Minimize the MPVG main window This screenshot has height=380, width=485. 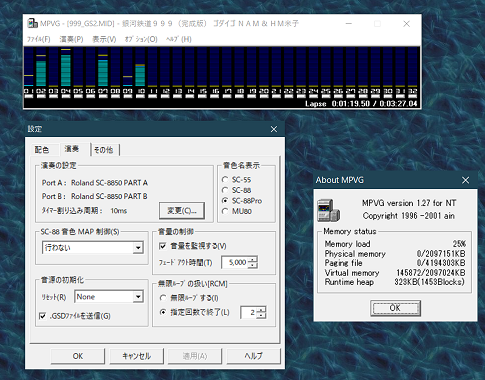pos(349,24)
